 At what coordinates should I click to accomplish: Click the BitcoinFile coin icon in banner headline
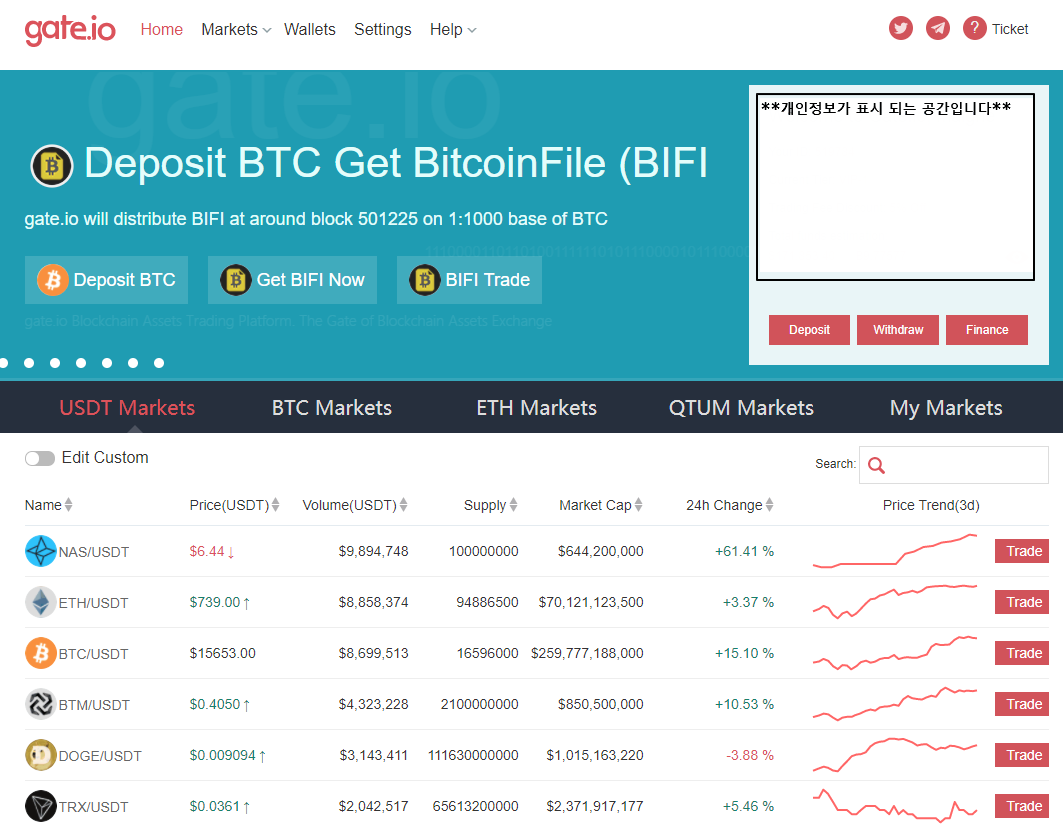point(52,165)
